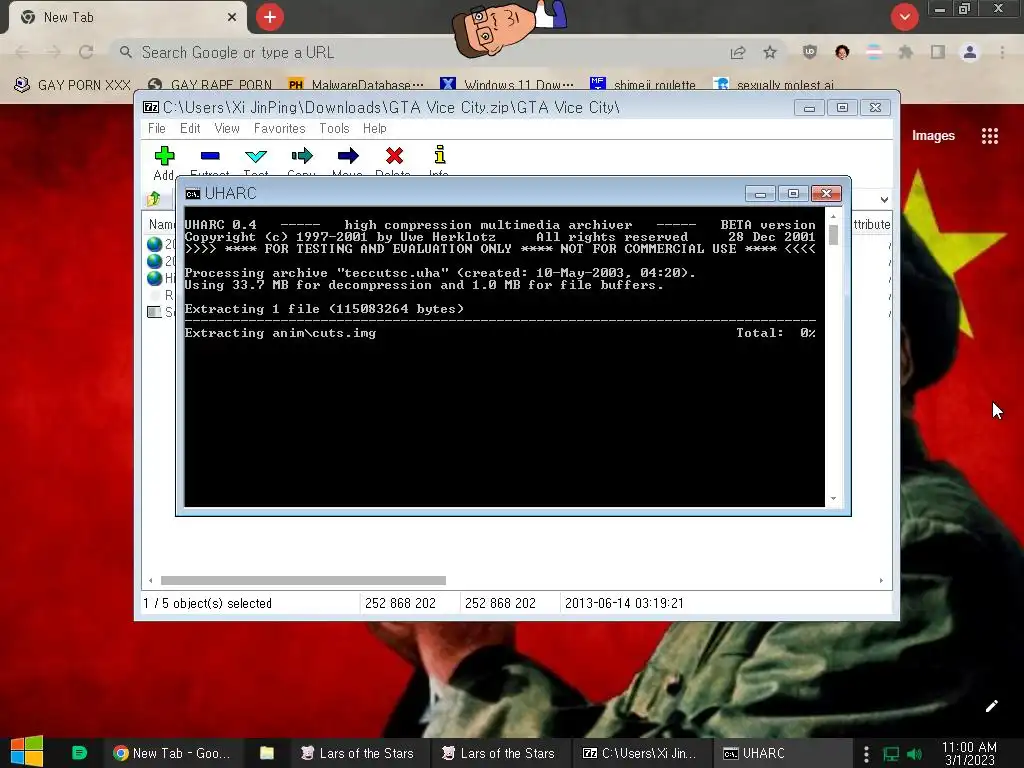Click the Copy arrow icon in 7-Zip
1024x768 pixels.
(x=302, y=155)
